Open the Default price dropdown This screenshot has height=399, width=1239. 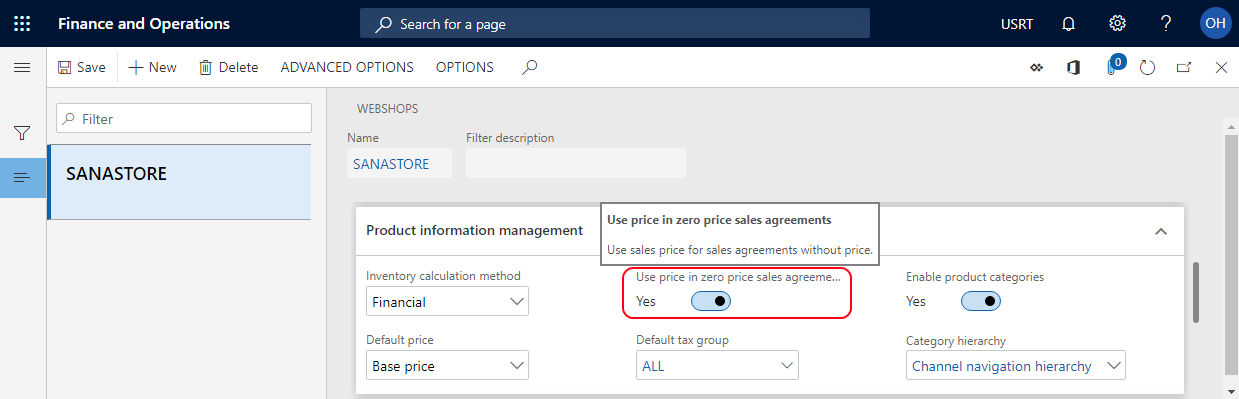click(447, 366)
